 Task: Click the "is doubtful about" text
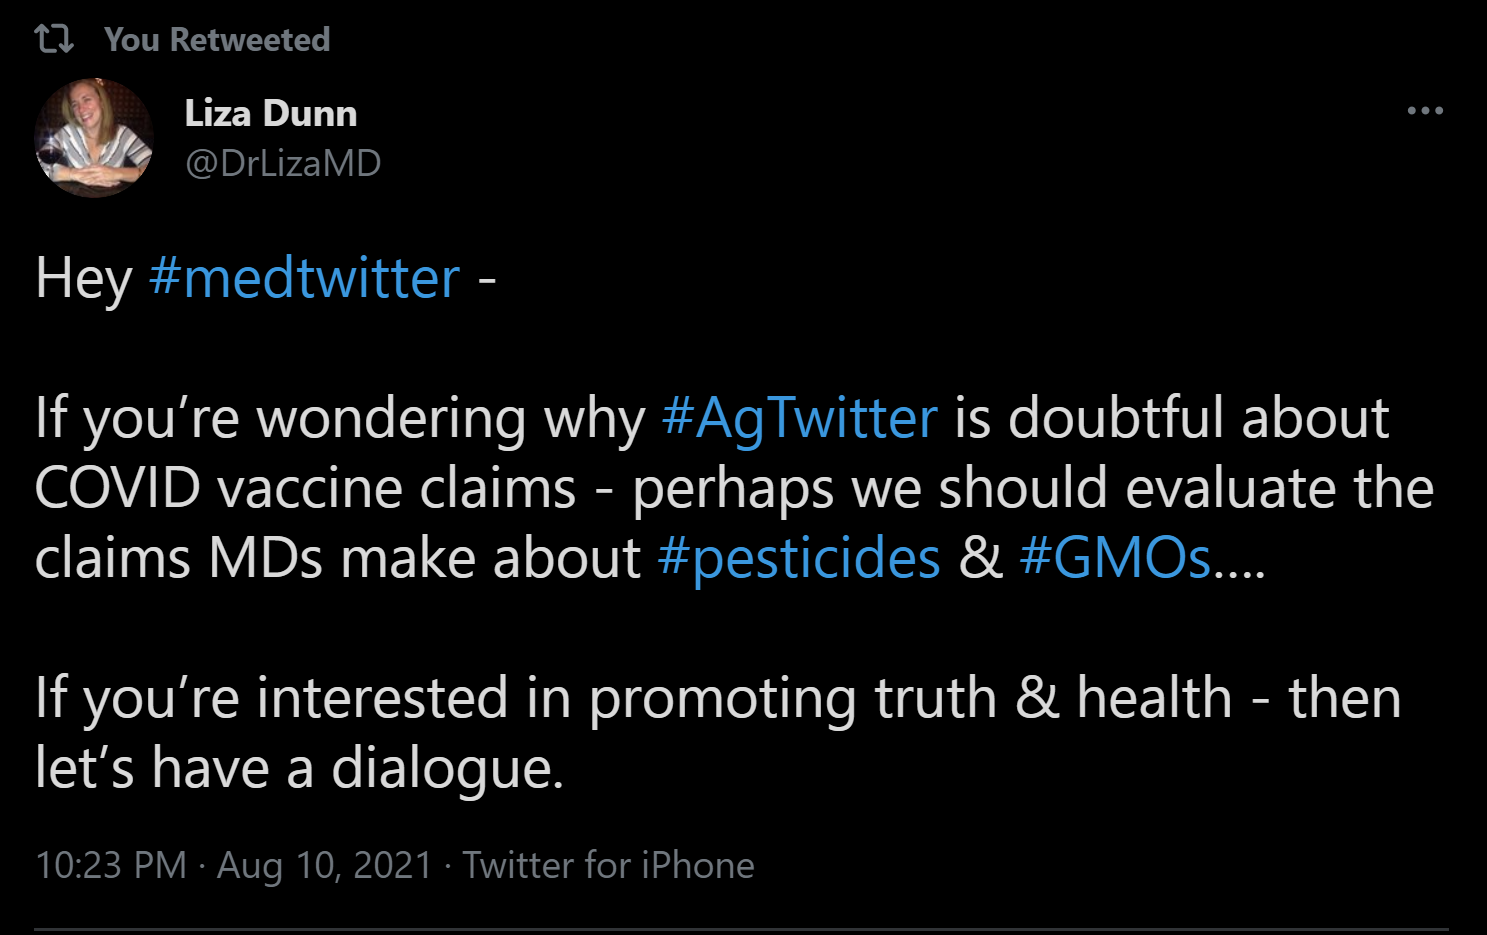click(1171, 418)
